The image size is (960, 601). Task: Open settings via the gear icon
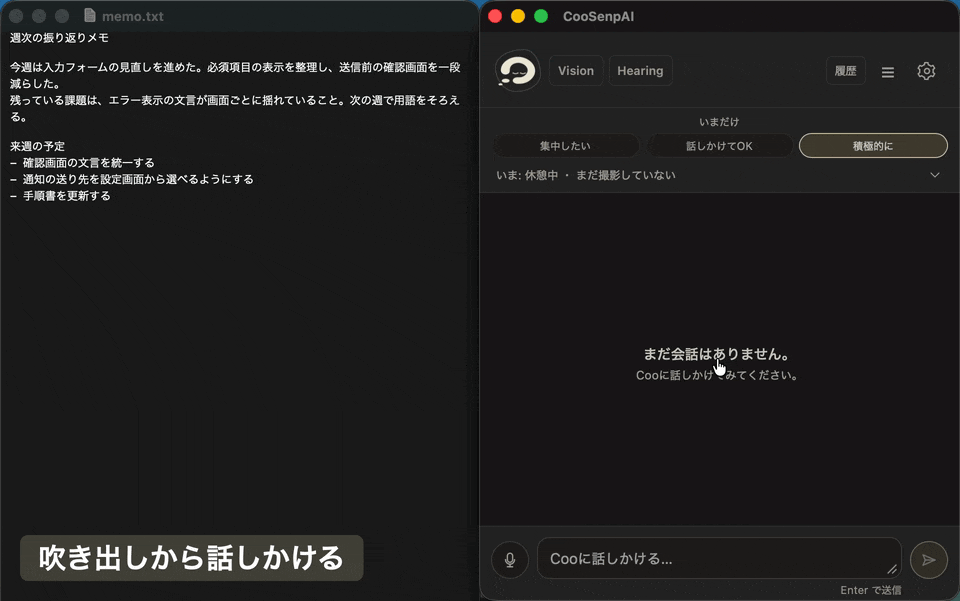coord(926,71)
